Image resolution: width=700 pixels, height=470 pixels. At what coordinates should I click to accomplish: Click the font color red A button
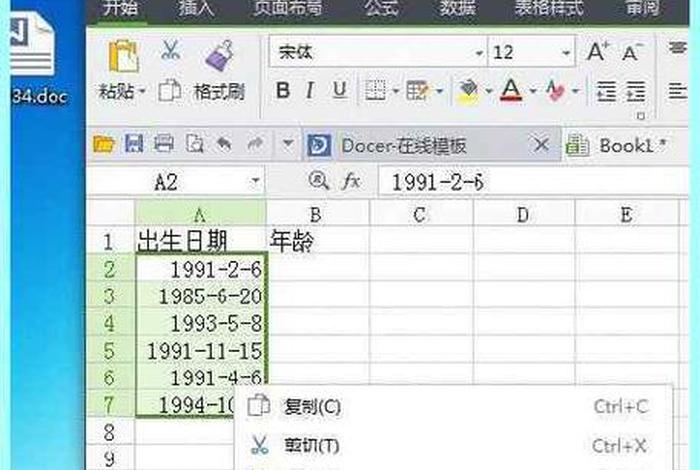point(511,91)
